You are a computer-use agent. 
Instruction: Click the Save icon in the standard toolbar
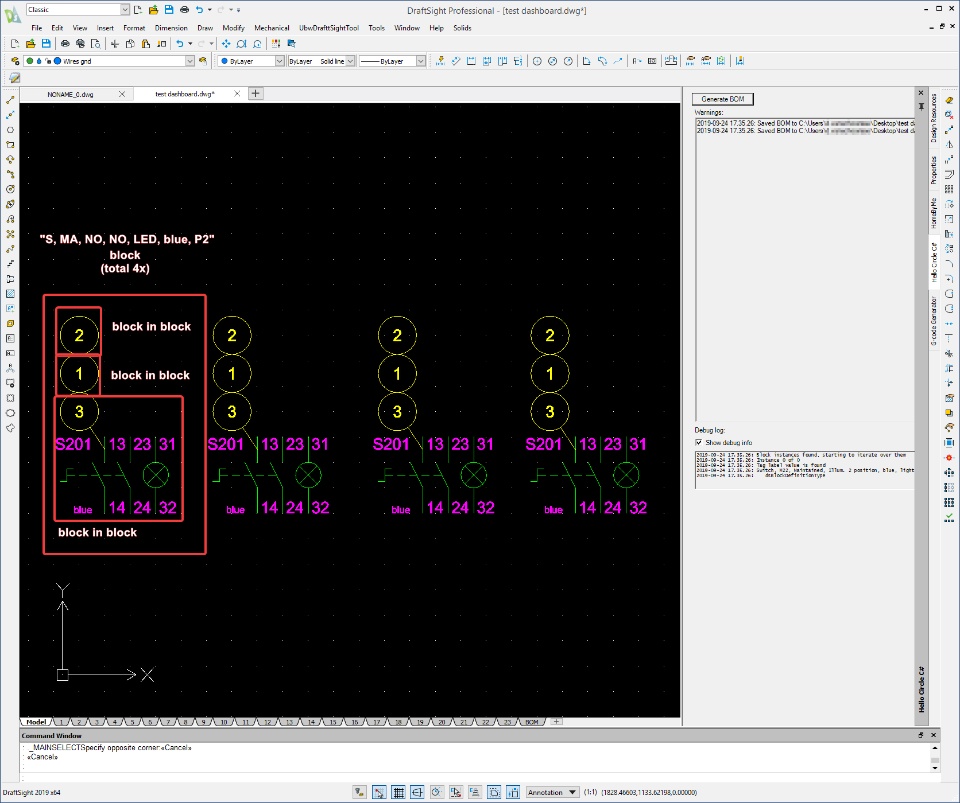point(45,44)
